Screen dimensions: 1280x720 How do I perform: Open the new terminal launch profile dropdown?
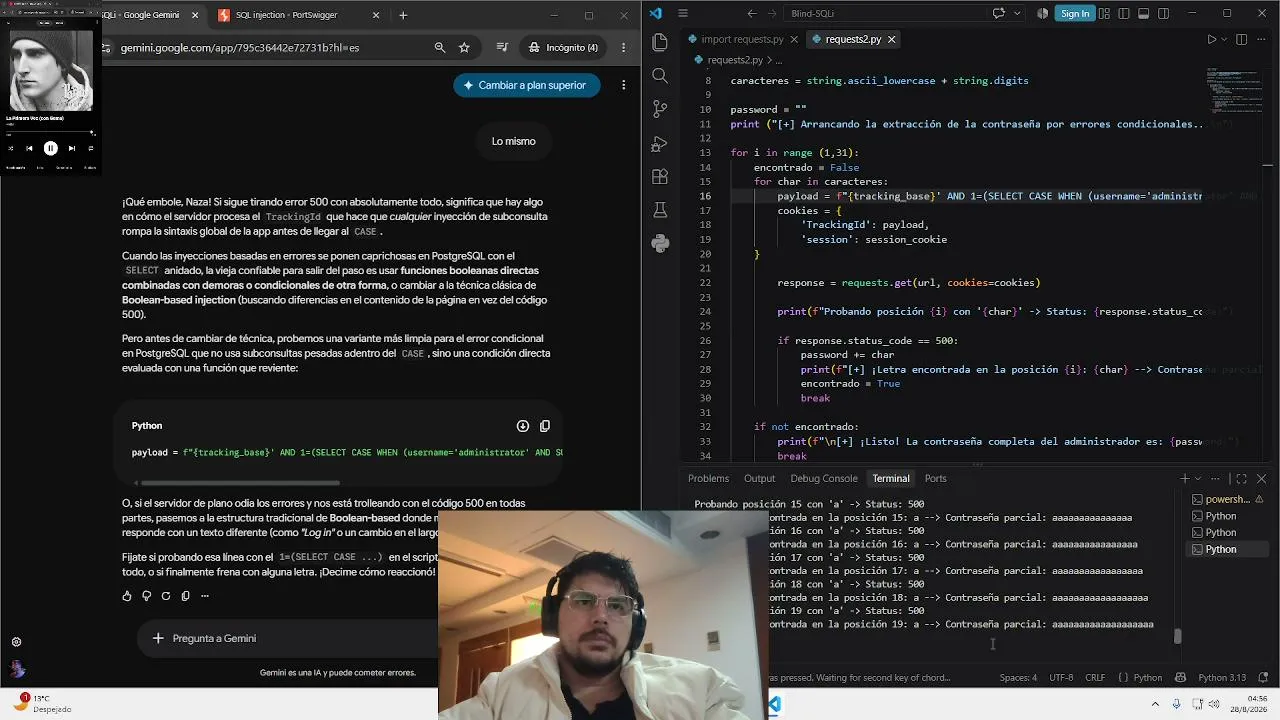tap(1198, 479)
